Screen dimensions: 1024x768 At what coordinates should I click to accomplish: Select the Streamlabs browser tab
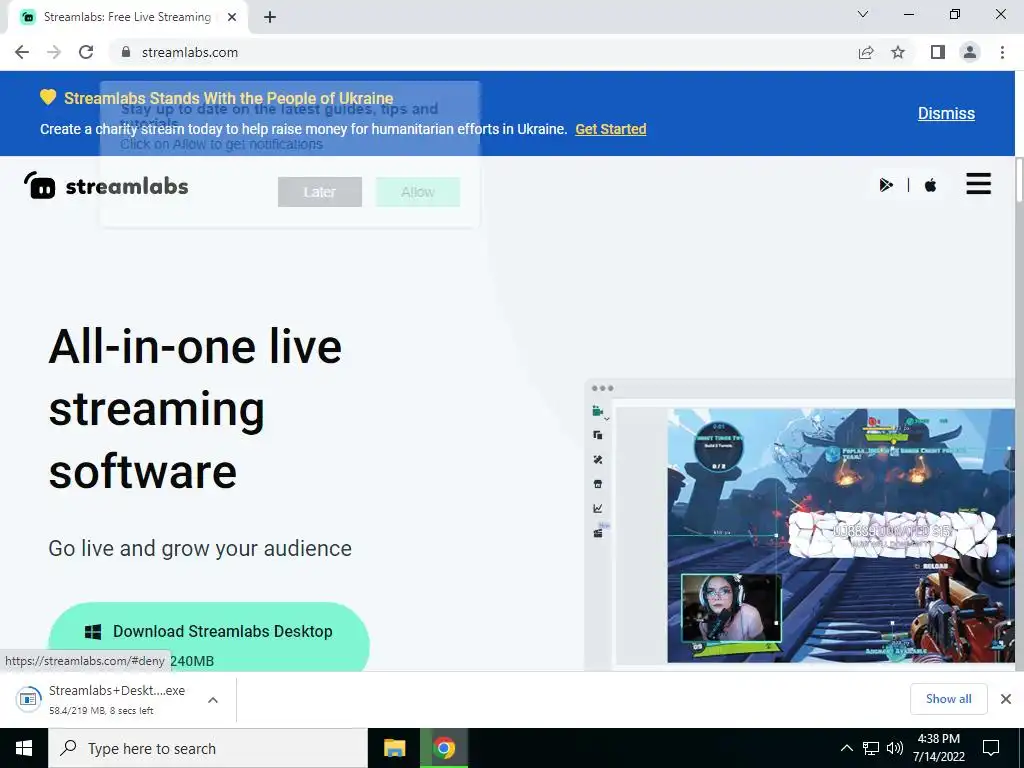[x=128, y=17]
